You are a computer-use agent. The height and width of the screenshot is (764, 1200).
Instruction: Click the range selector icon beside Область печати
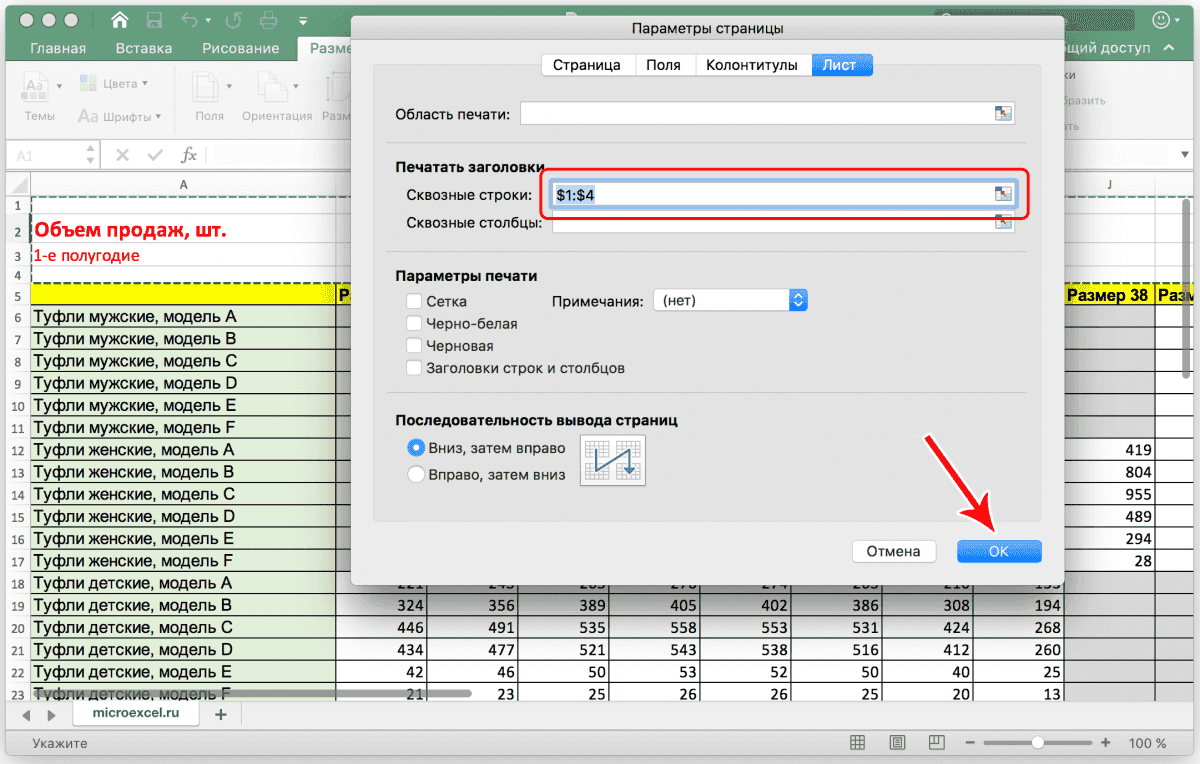[1003, 113]
